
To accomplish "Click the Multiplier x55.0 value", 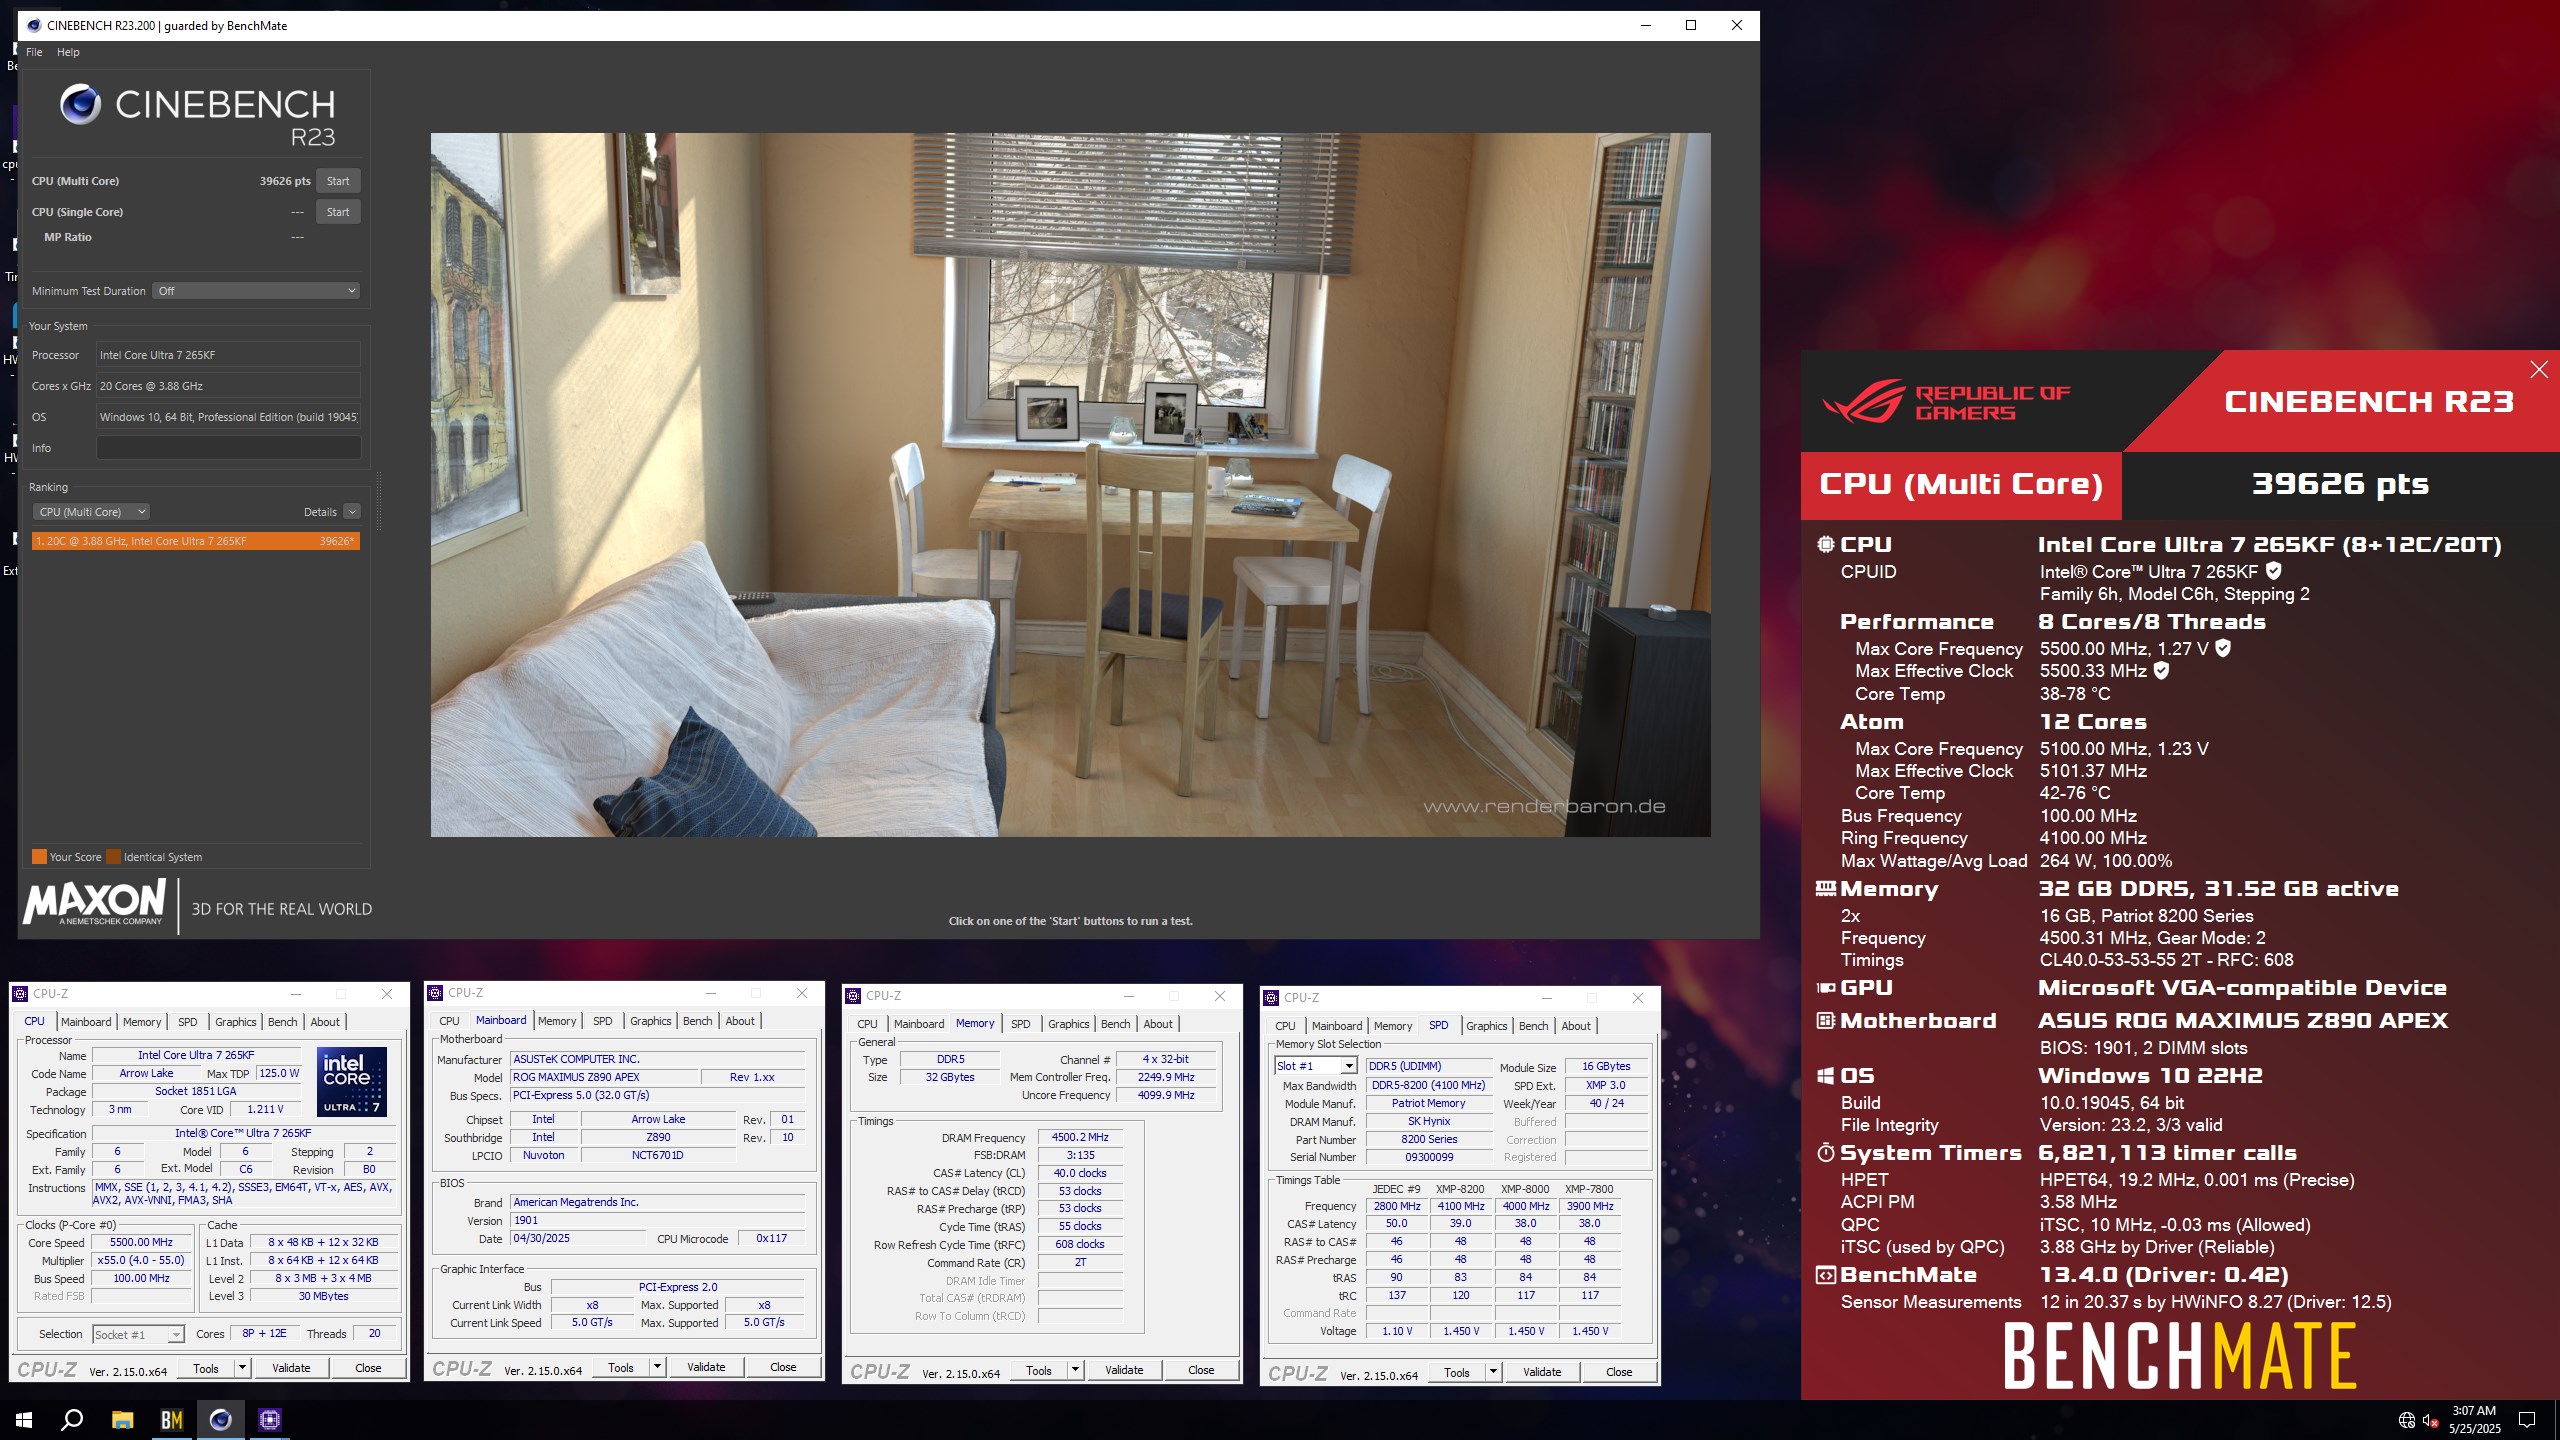I will tap(141, 1261).
